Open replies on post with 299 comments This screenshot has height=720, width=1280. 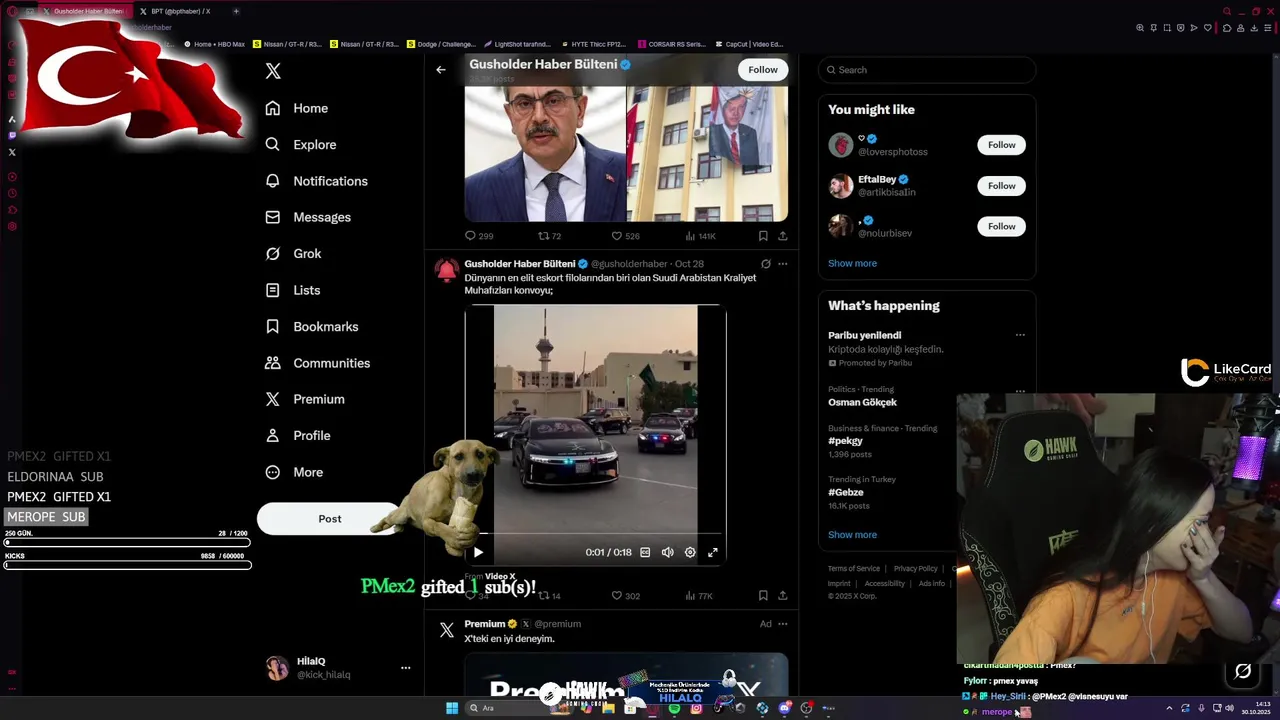tap(479, 236)
